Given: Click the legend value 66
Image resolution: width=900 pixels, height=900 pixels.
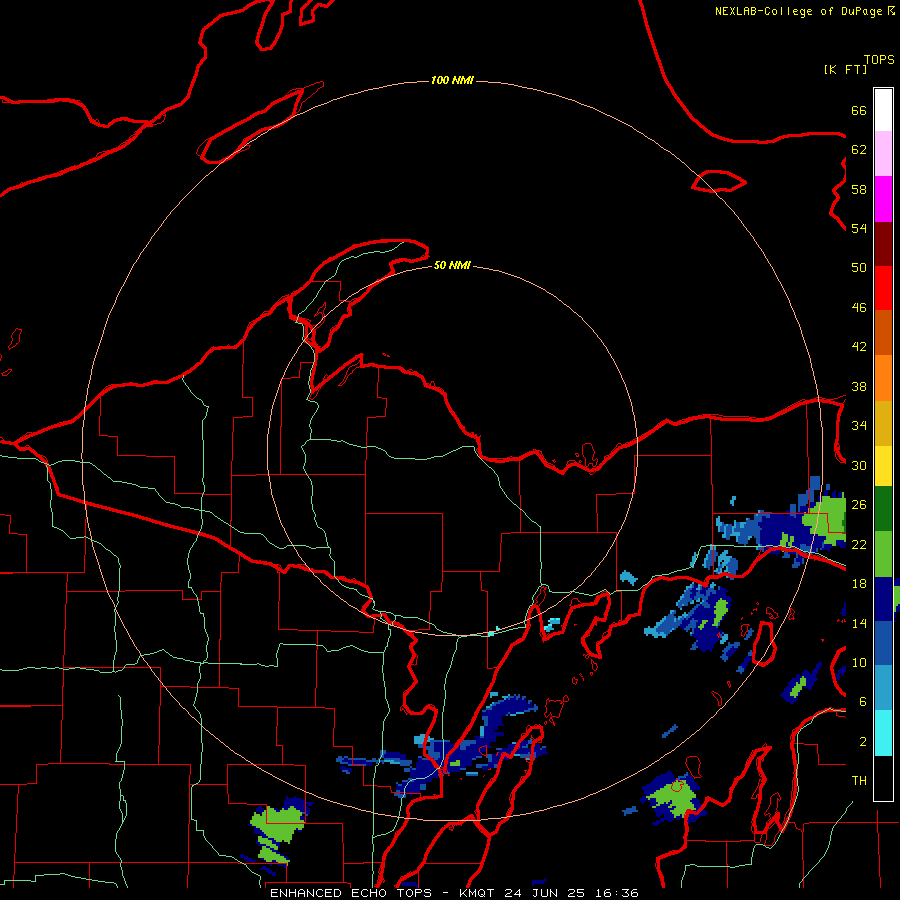Looking at the screenshot, I should tap(859, 110).
